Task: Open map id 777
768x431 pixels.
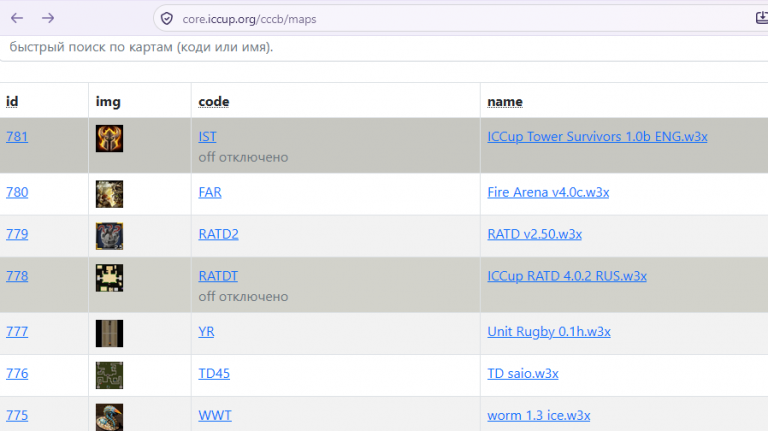Action: pyautogui.click(x=17, y=332)
